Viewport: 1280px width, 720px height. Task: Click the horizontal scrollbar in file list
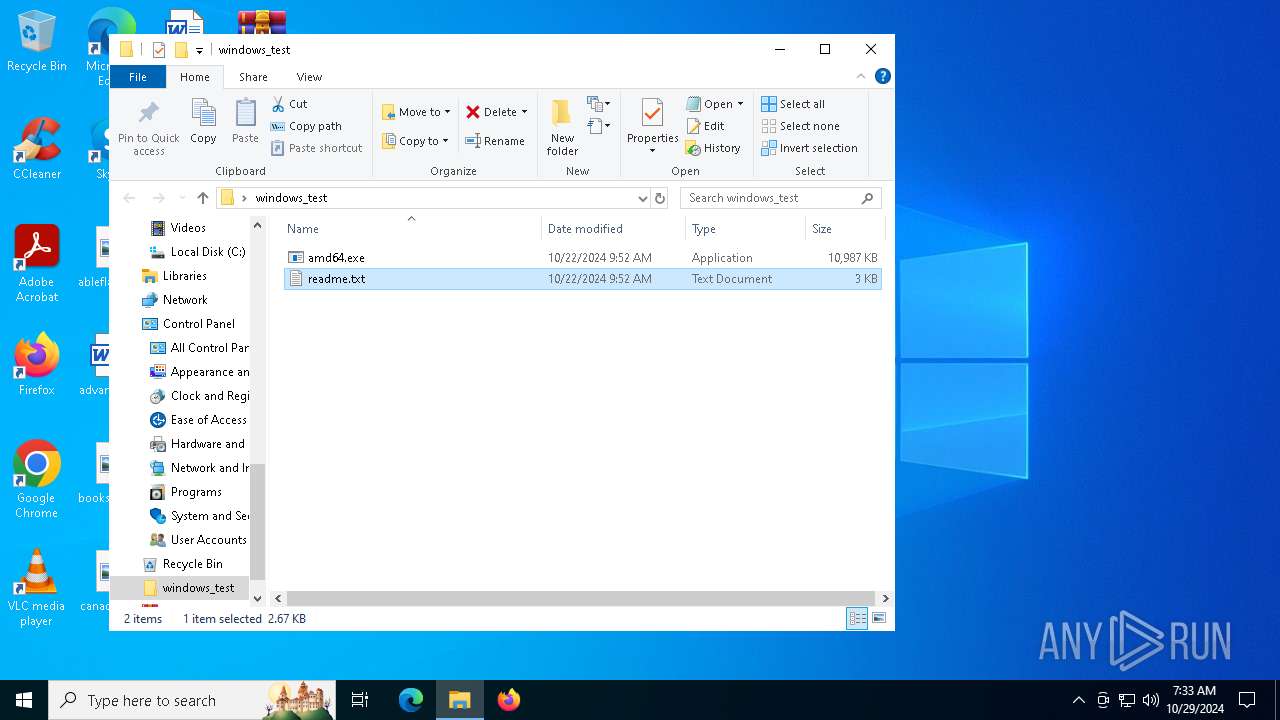(x=583, y=598)
